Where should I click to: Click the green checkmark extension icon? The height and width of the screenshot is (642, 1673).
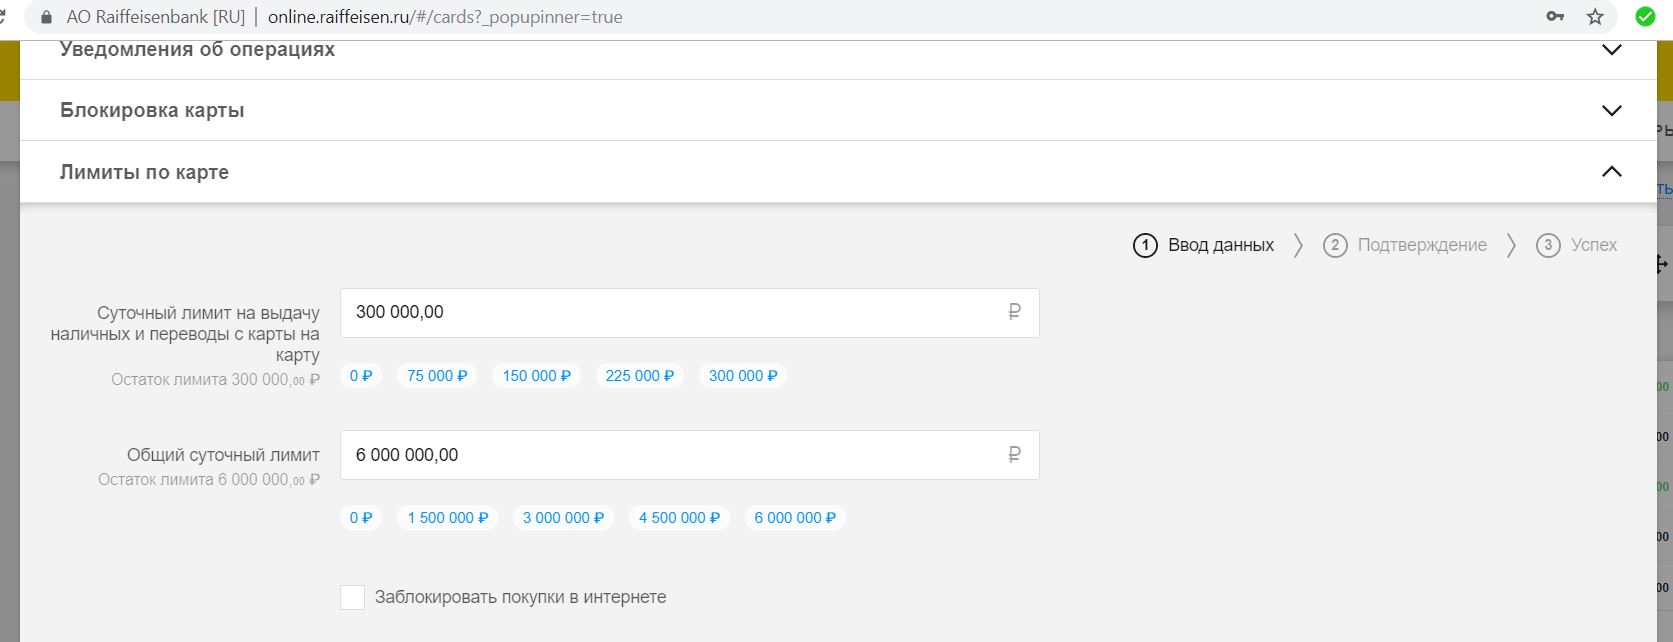[x=1645, y=17]
